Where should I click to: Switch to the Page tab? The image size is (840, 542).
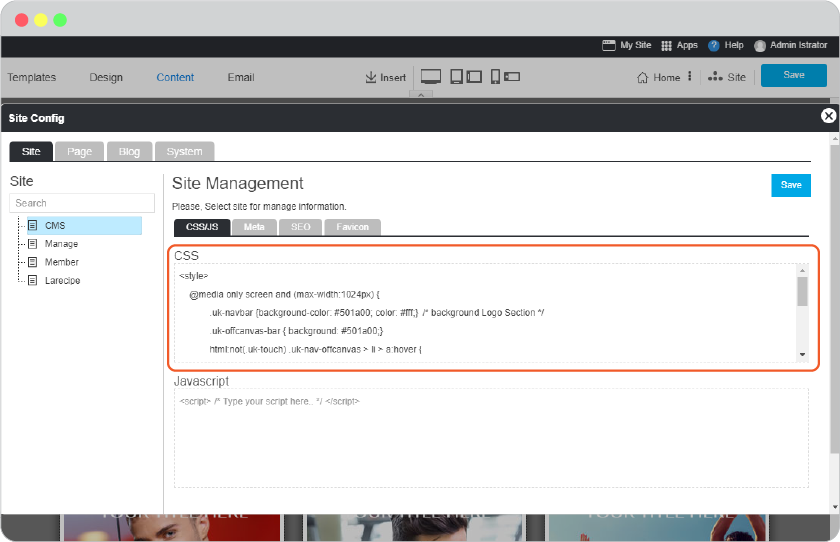[79, 152]
